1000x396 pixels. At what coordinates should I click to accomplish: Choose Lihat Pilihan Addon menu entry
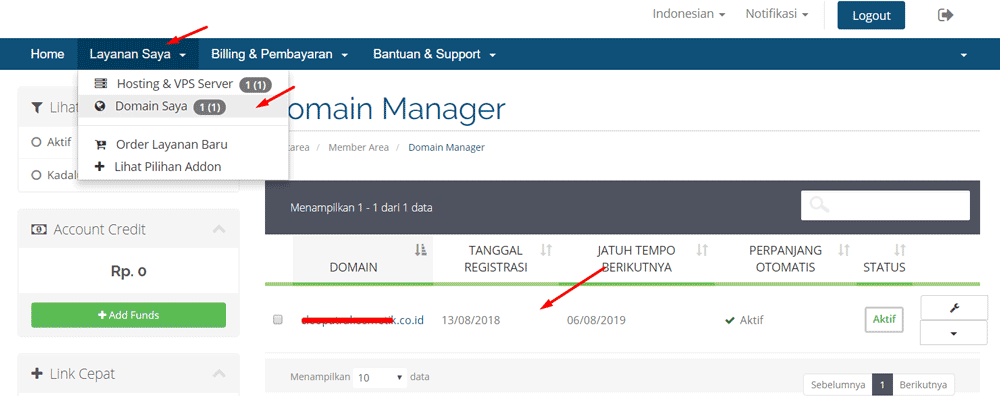tap(183, 167)
